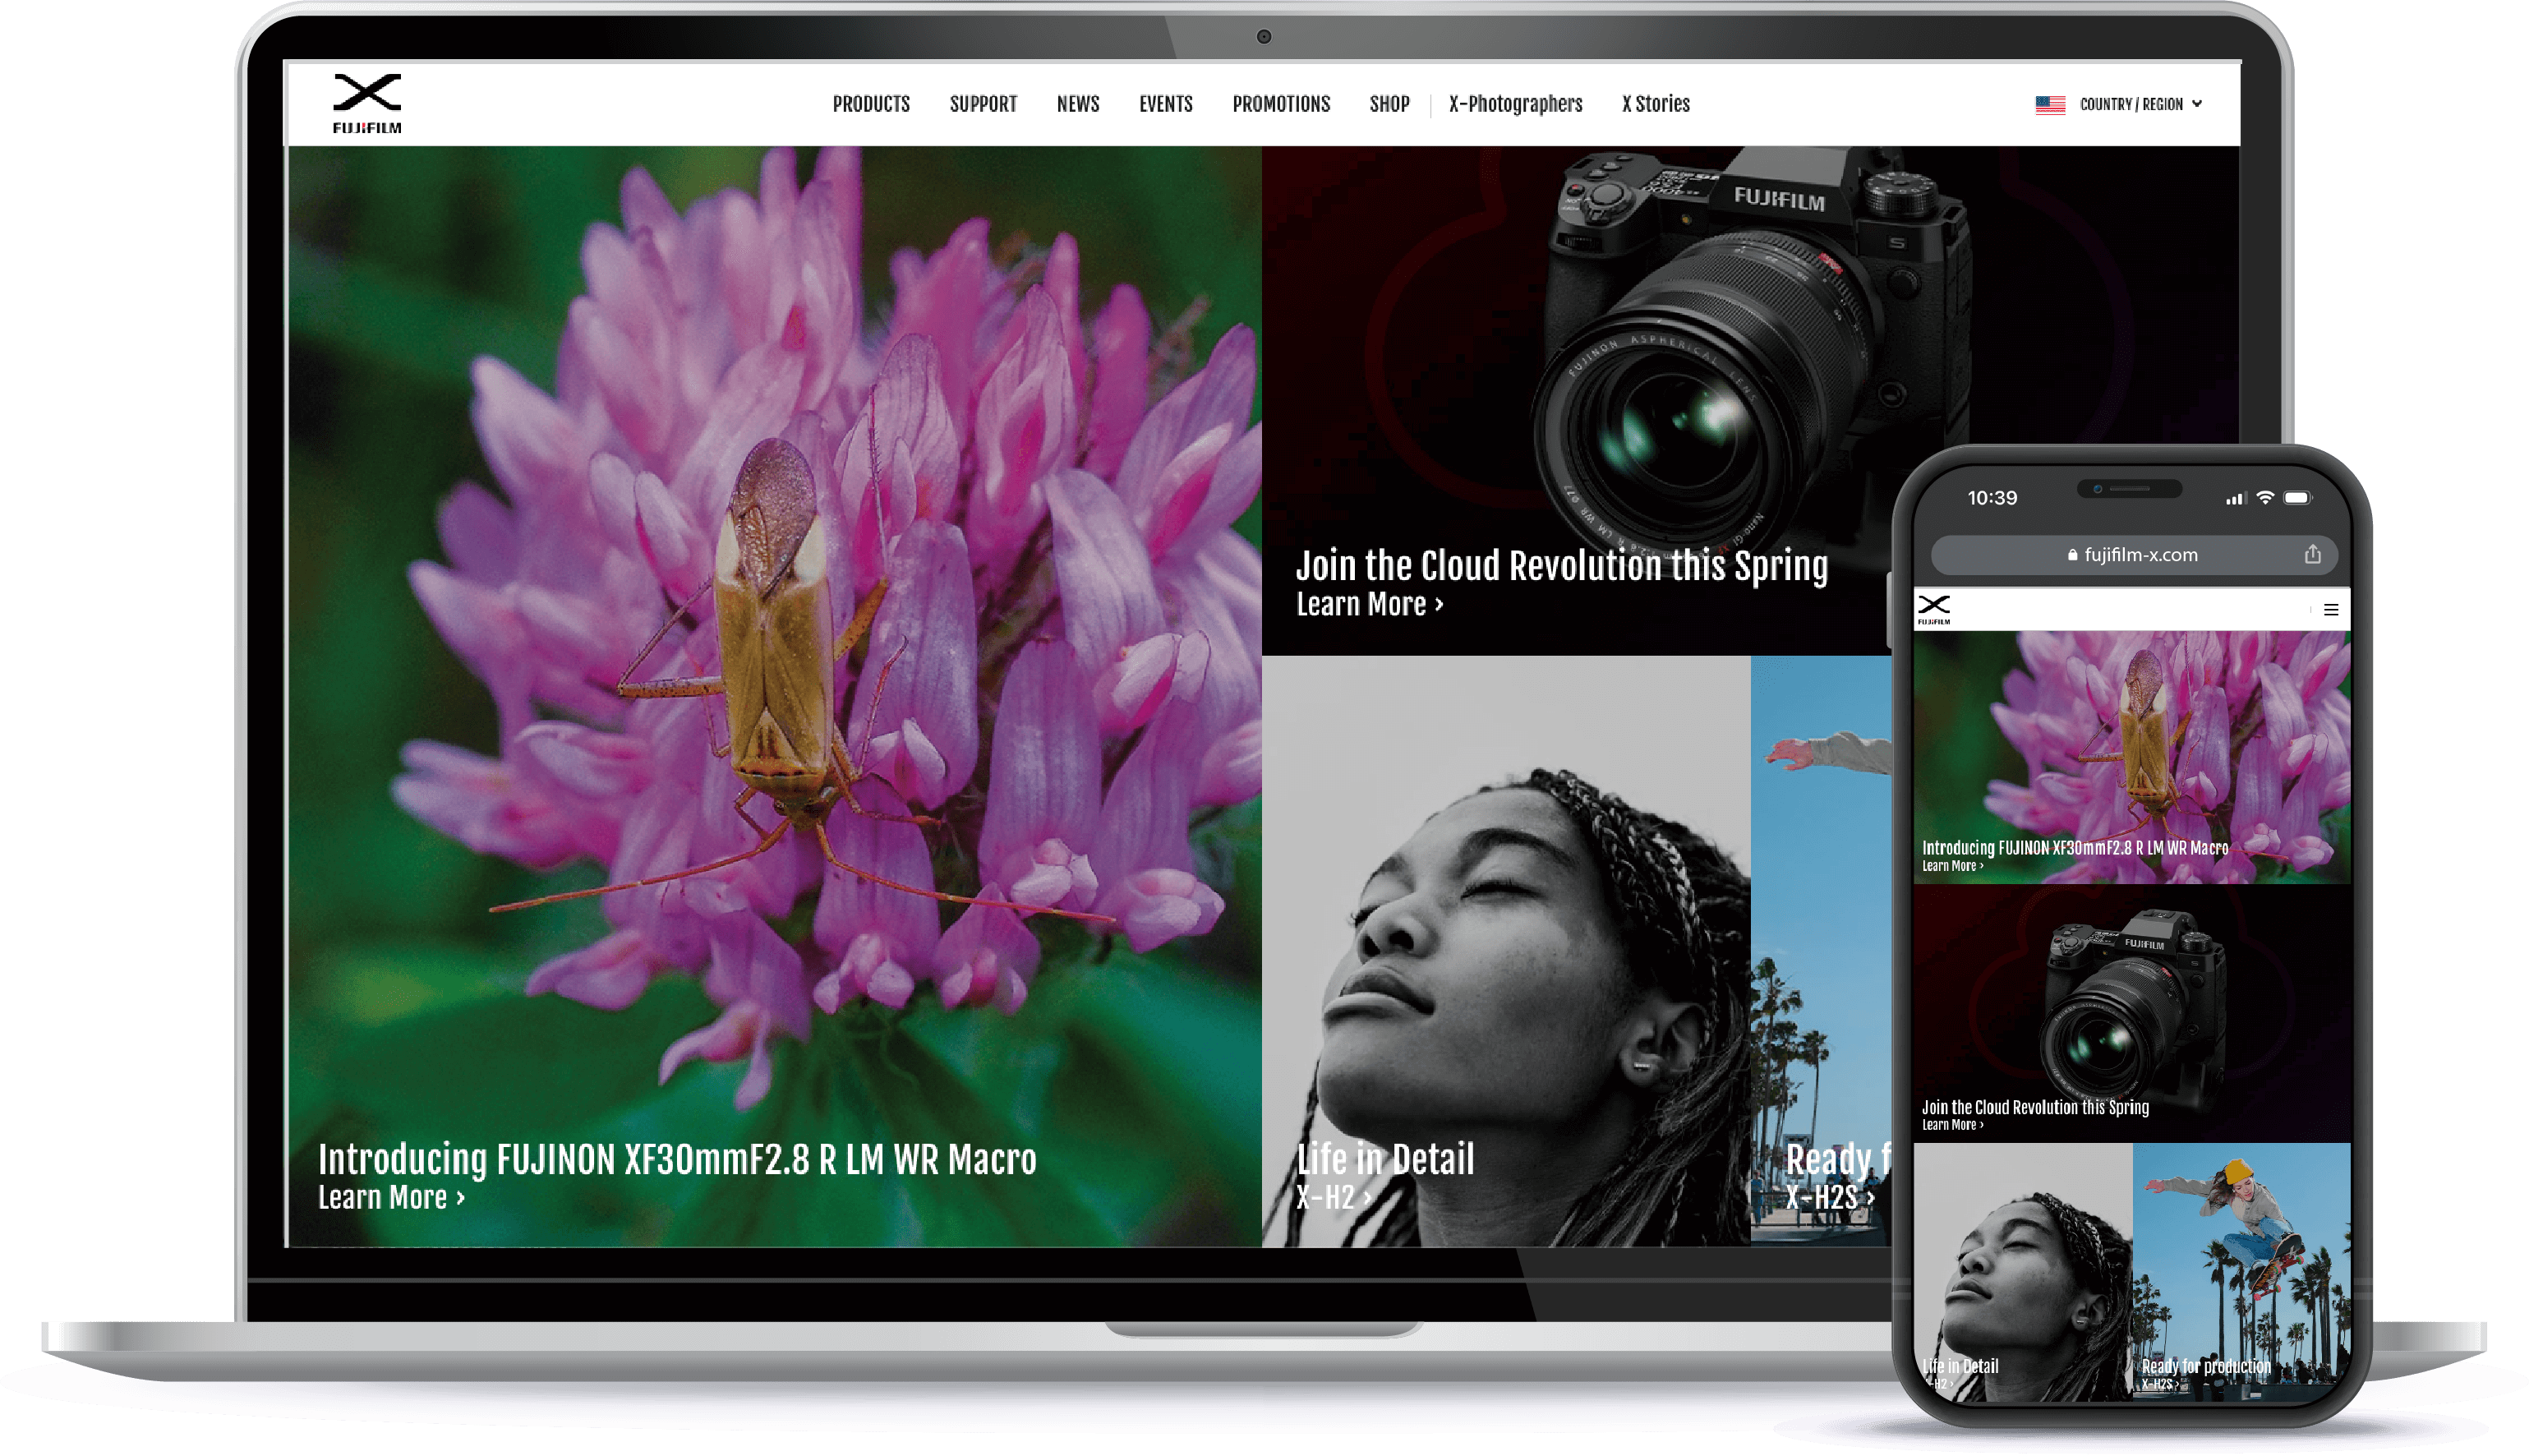
Task: Select Promotions in the navigation
Action: [x=1280, y=104]
